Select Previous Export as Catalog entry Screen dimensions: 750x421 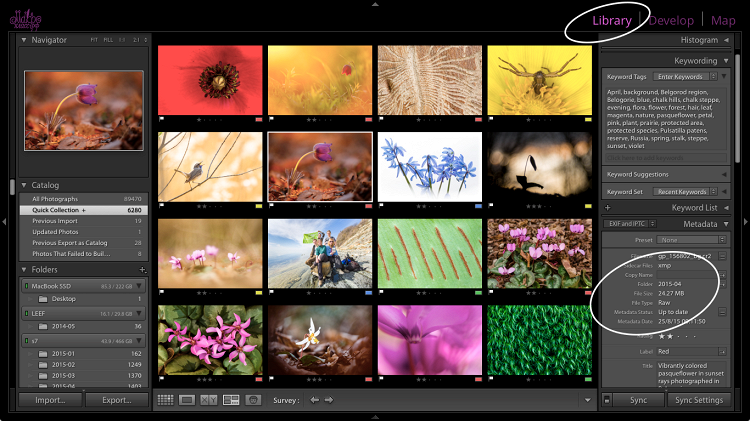coord(84,243)
